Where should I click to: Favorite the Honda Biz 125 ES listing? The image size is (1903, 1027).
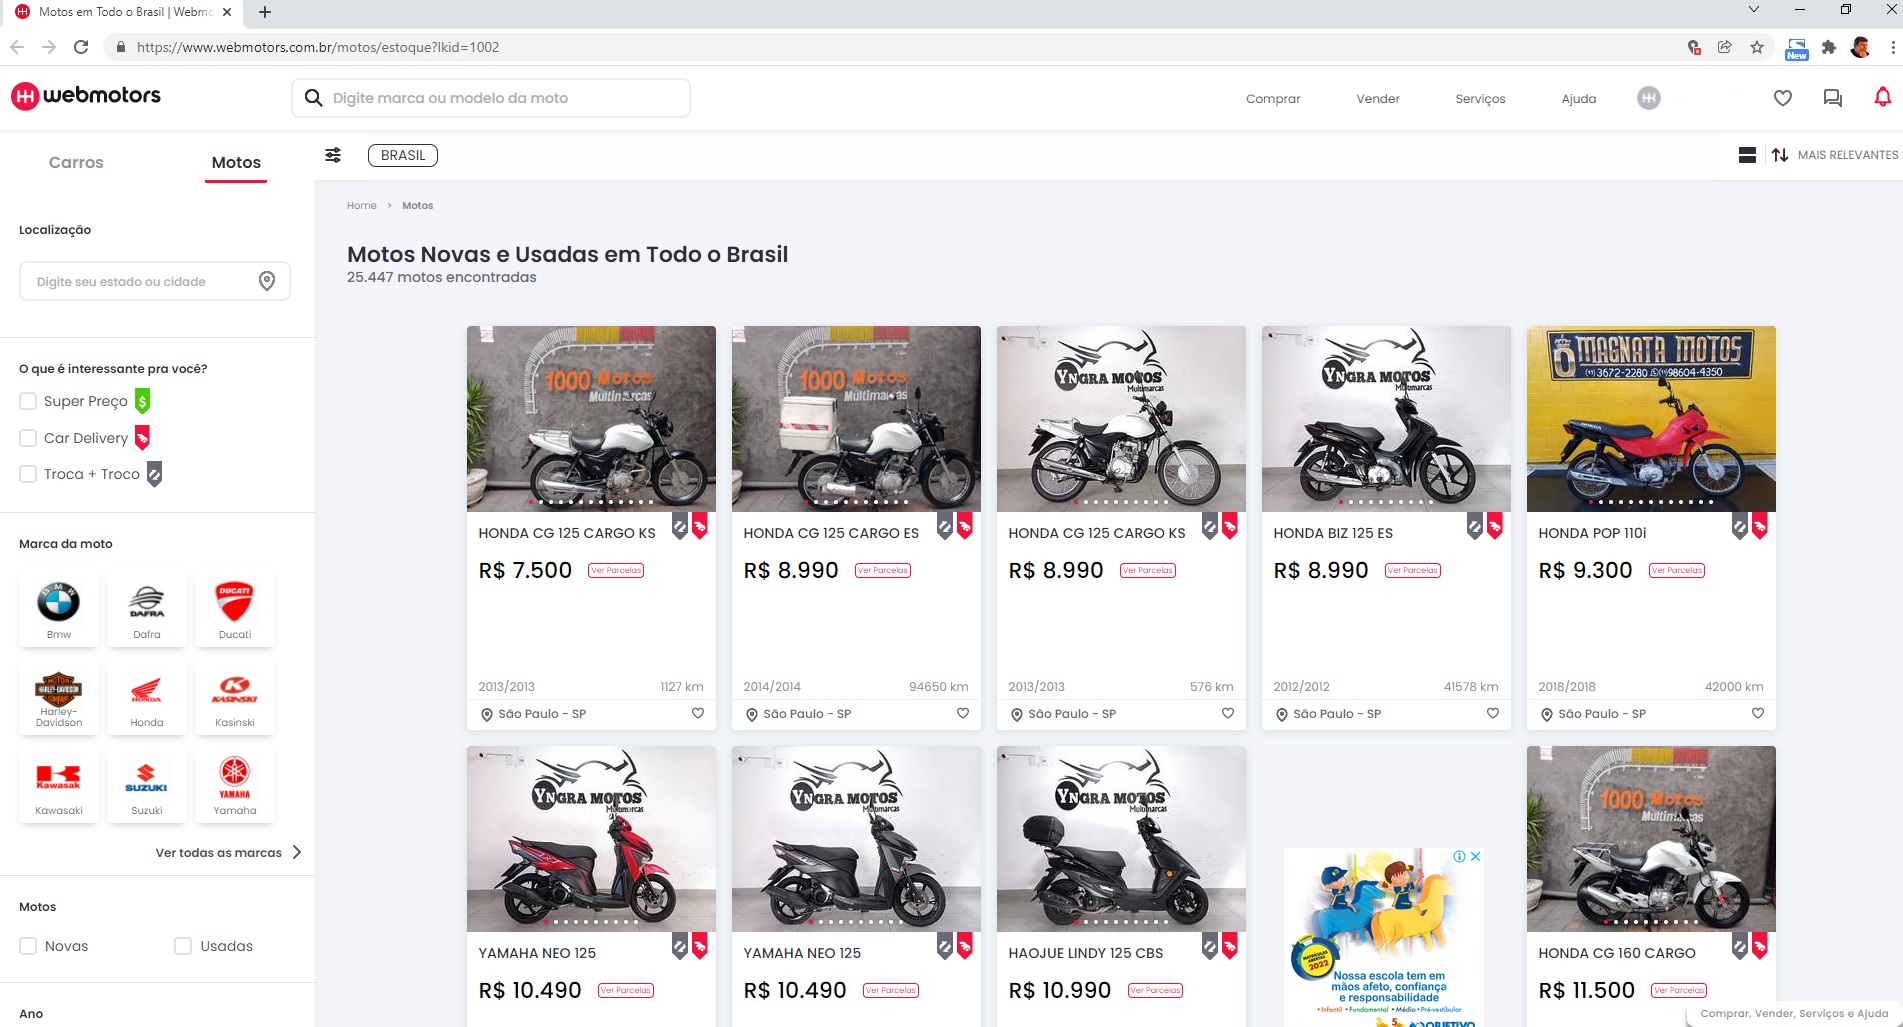coord(1493,713)
